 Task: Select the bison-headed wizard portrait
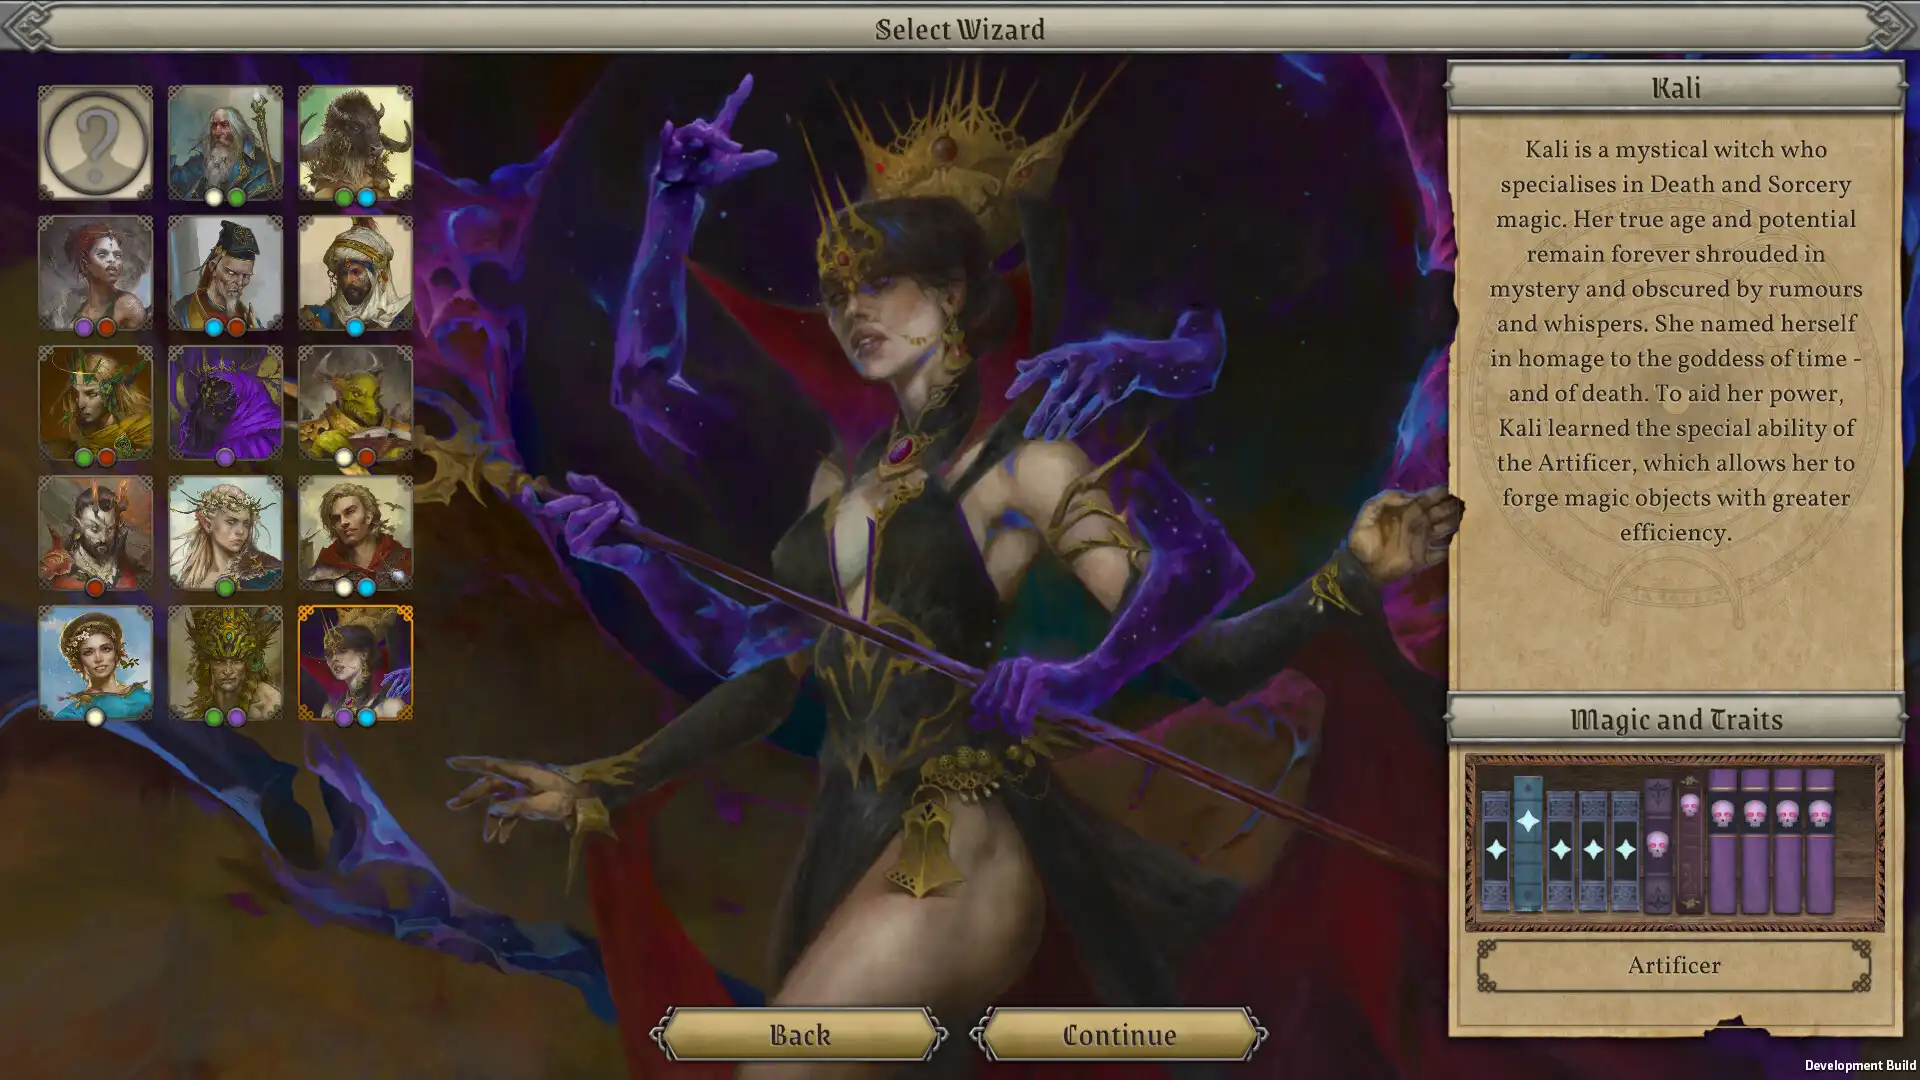click(355, 142)
